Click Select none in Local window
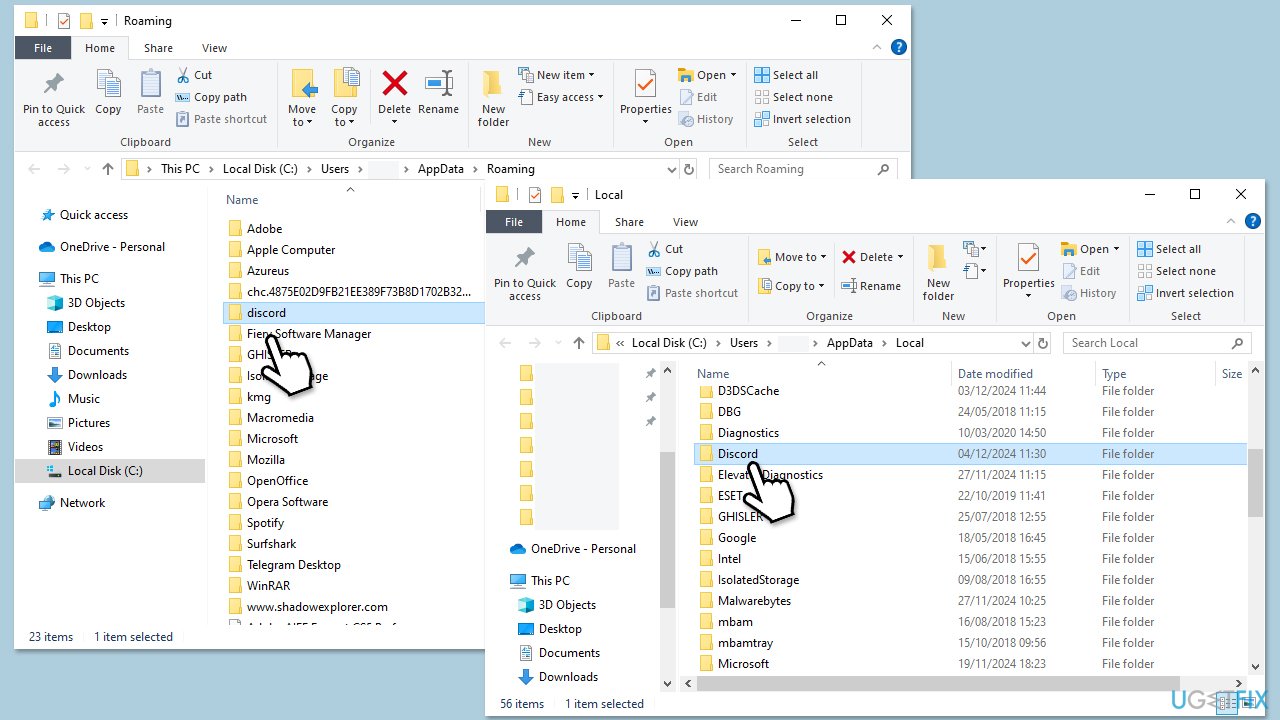This screenshot has width=1280, height=720. click(x=1177, y=271)
